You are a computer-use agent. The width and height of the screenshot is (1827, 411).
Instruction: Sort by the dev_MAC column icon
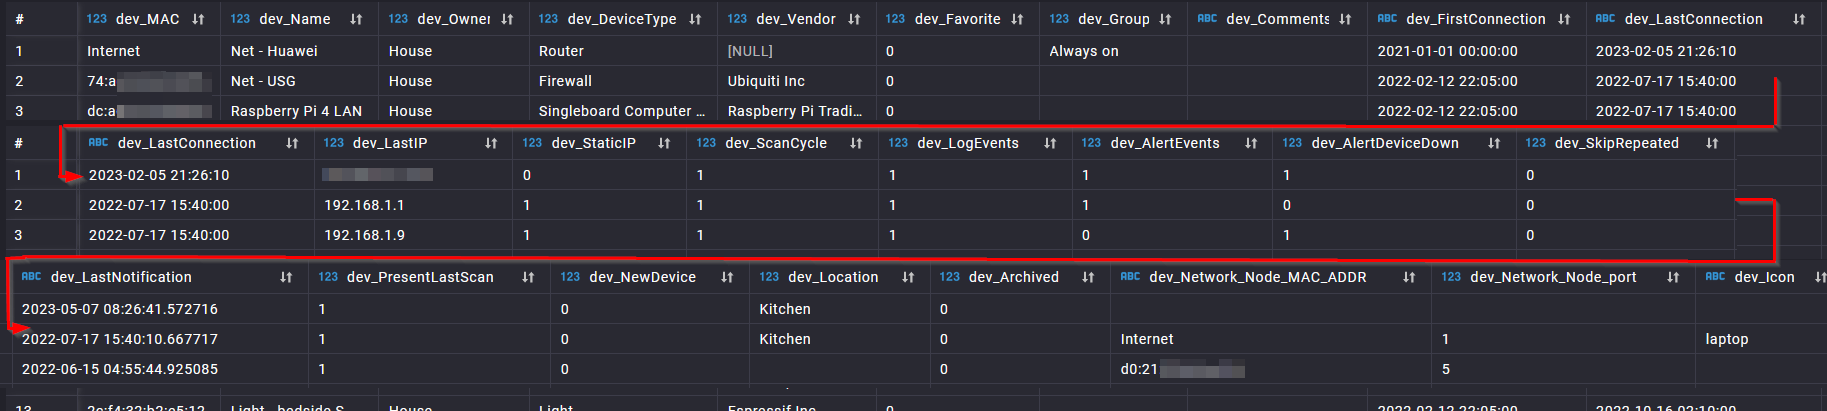(198, 19)
